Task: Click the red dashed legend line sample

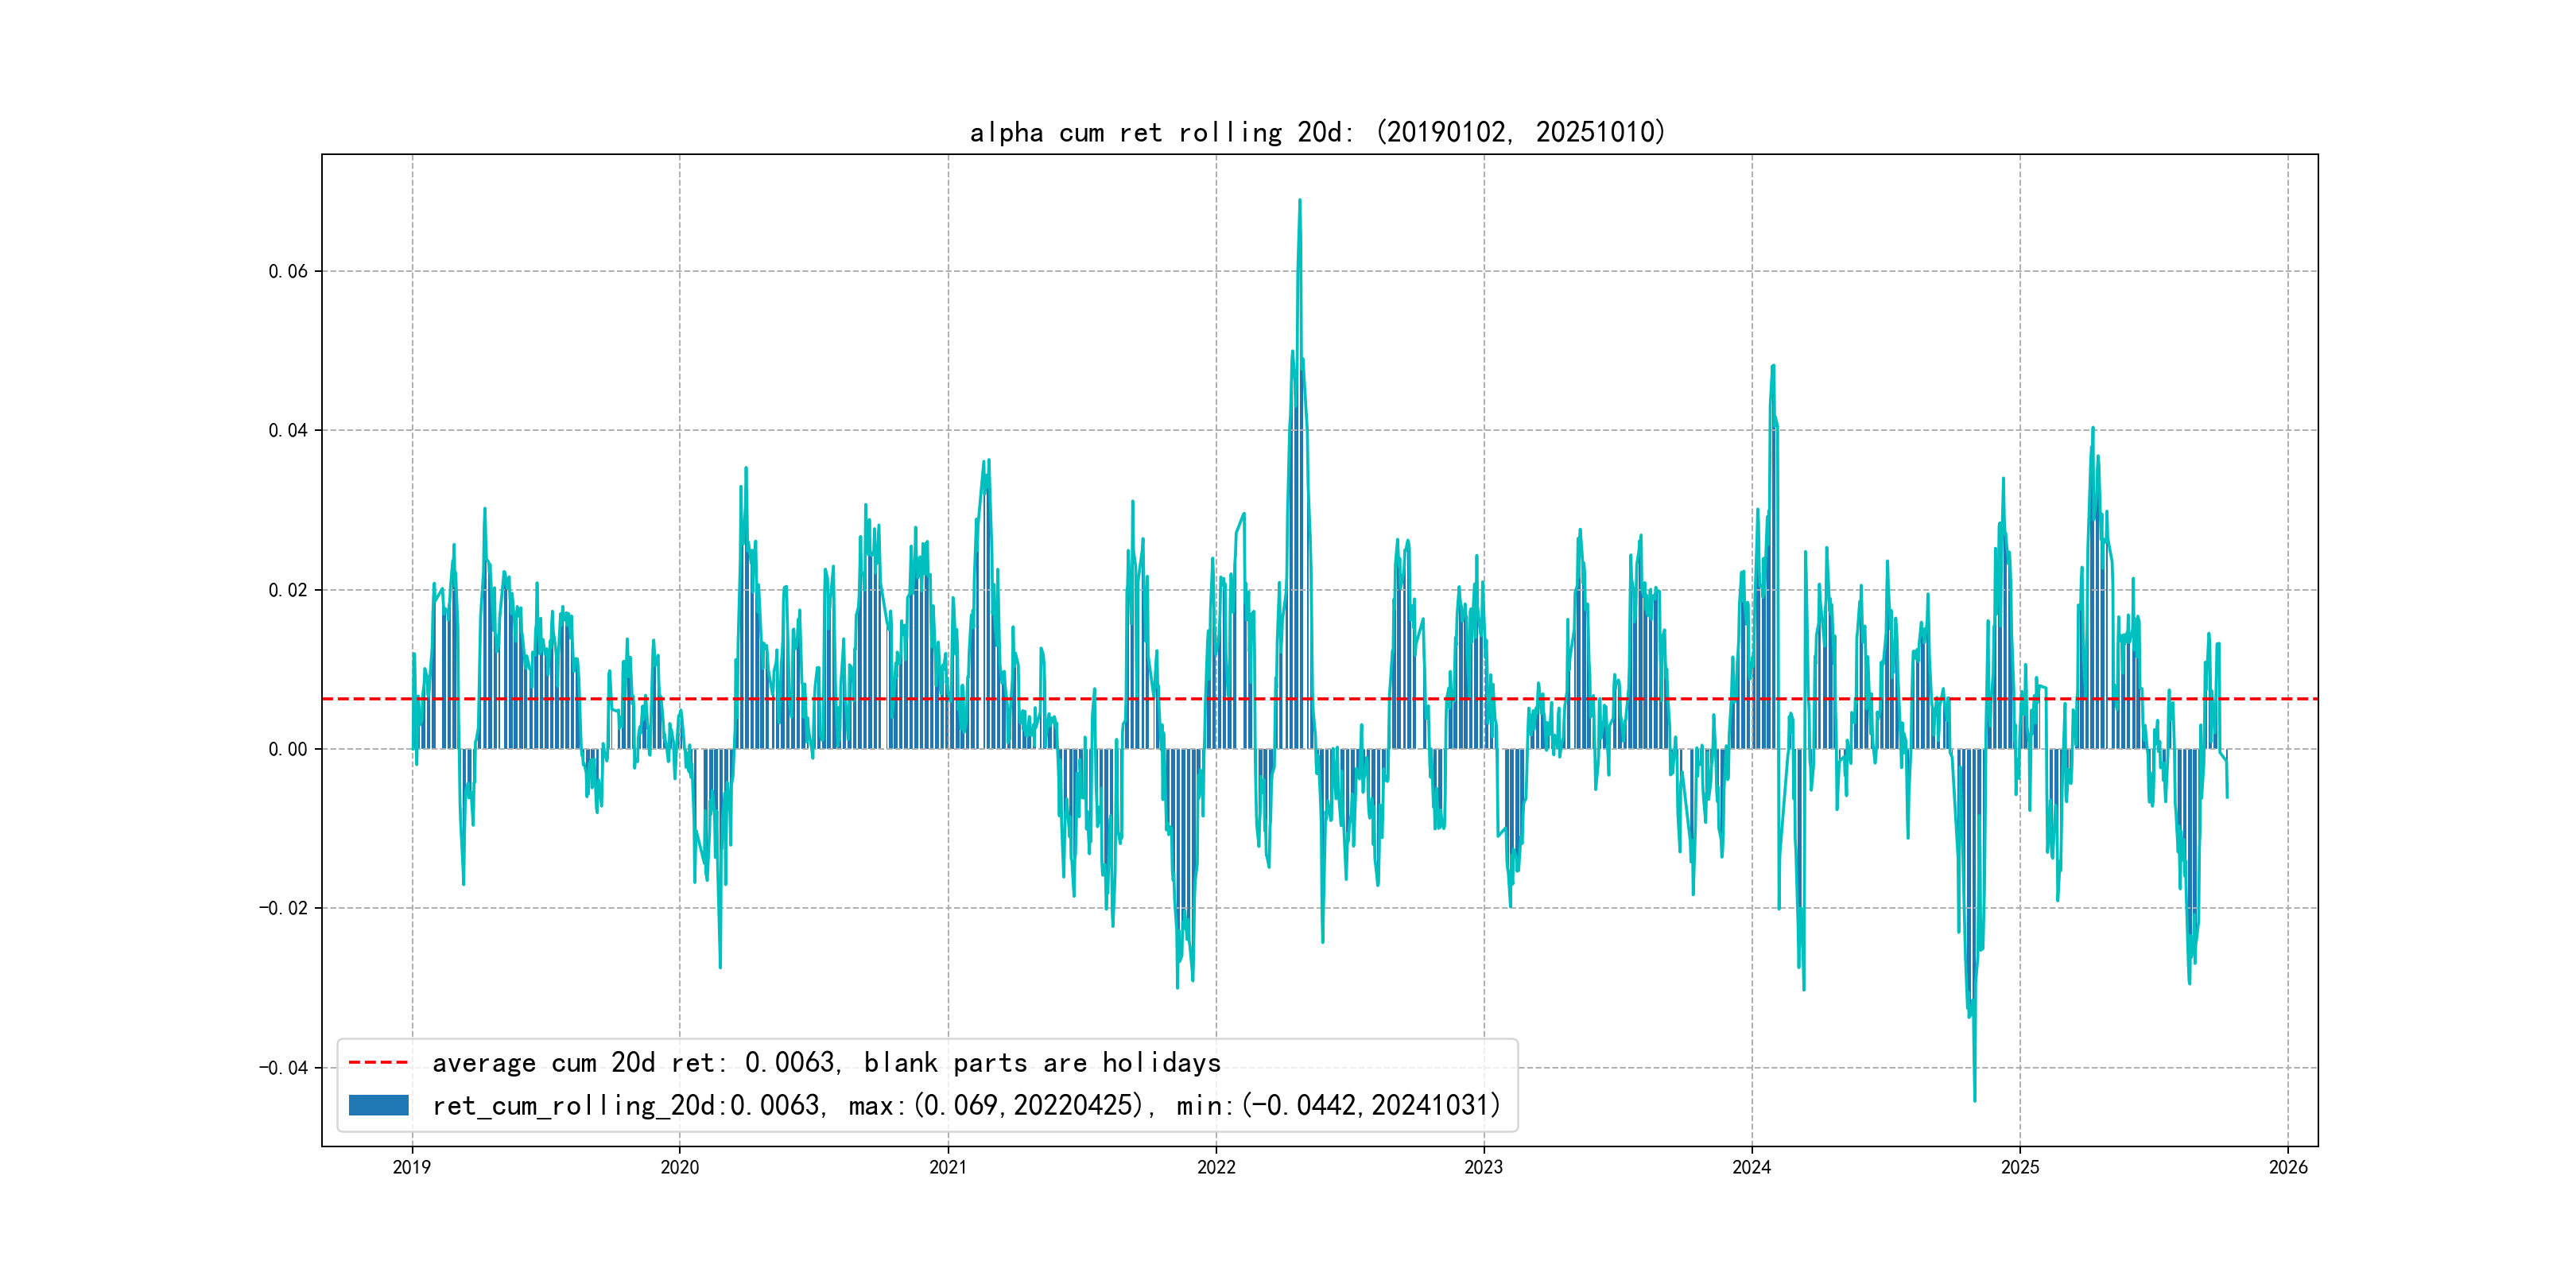Action: [x=378, y=1063]
